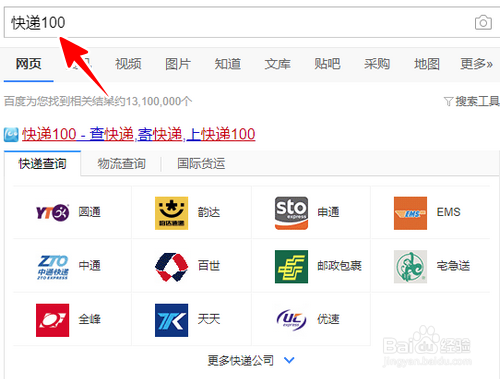Select the 快递查询 tab

[42, 164]
